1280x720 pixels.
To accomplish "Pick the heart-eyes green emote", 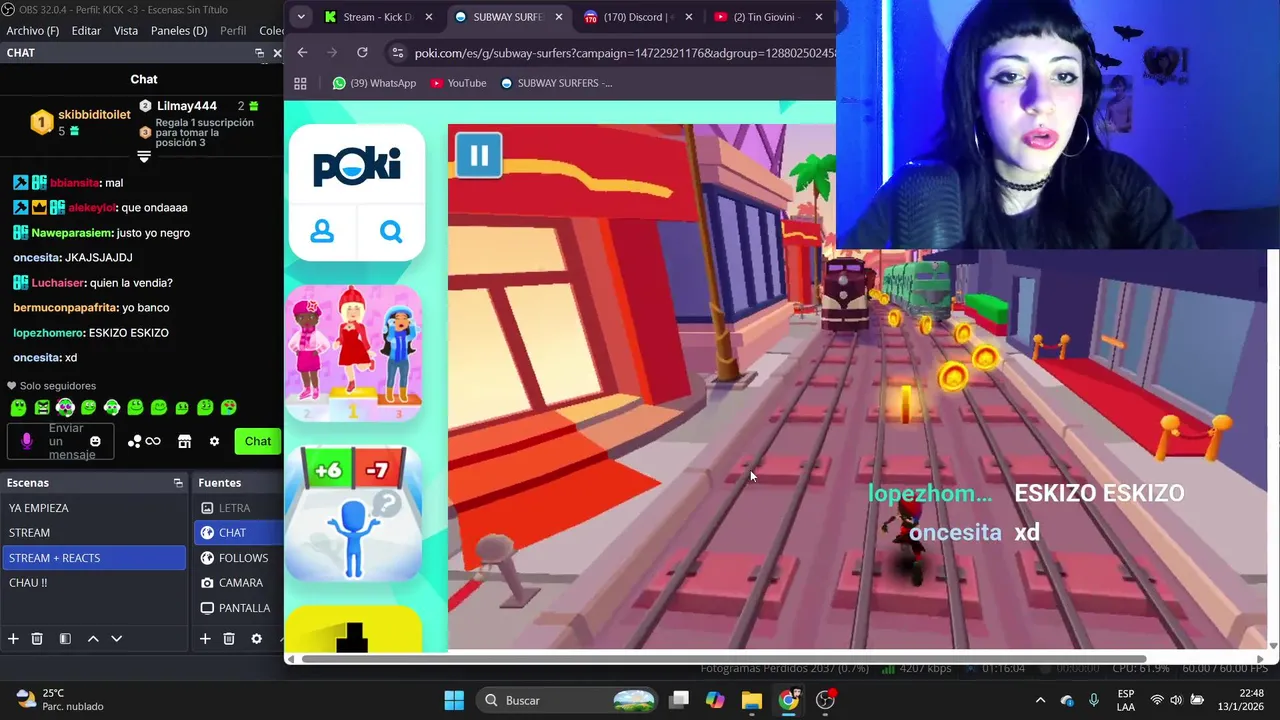I will 229,407.
